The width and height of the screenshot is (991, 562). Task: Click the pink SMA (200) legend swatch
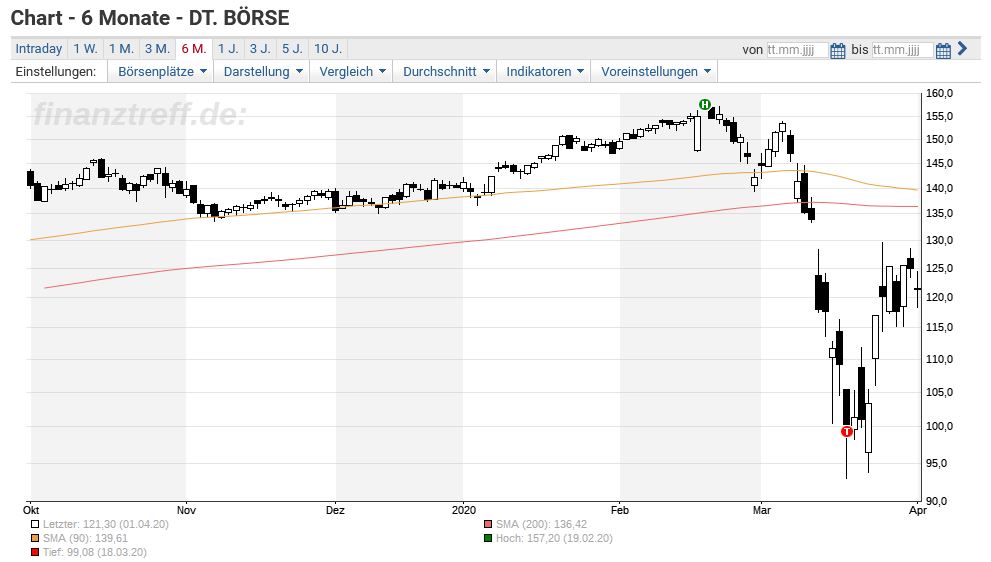[x=487, y=524]
